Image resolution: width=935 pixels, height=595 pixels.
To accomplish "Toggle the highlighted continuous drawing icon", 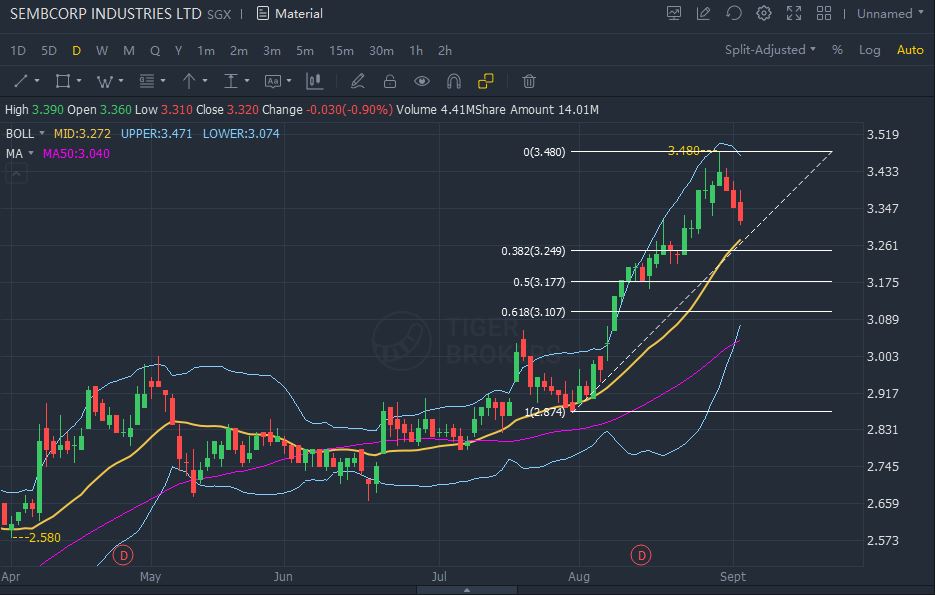I will (x=486, y=80).
